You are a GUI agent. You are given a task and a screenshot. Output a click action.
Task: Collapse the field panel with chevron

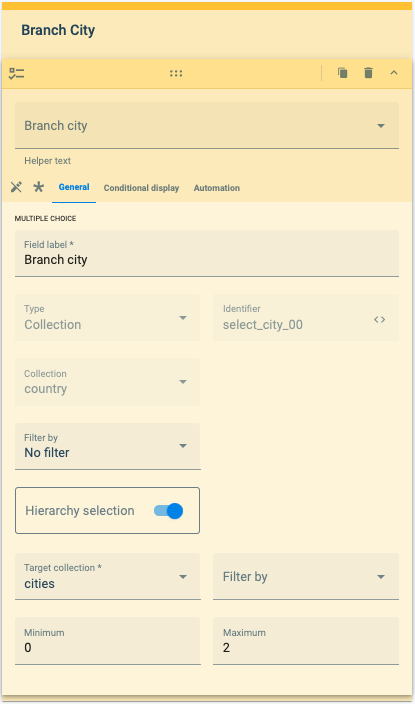pos(394,73)
